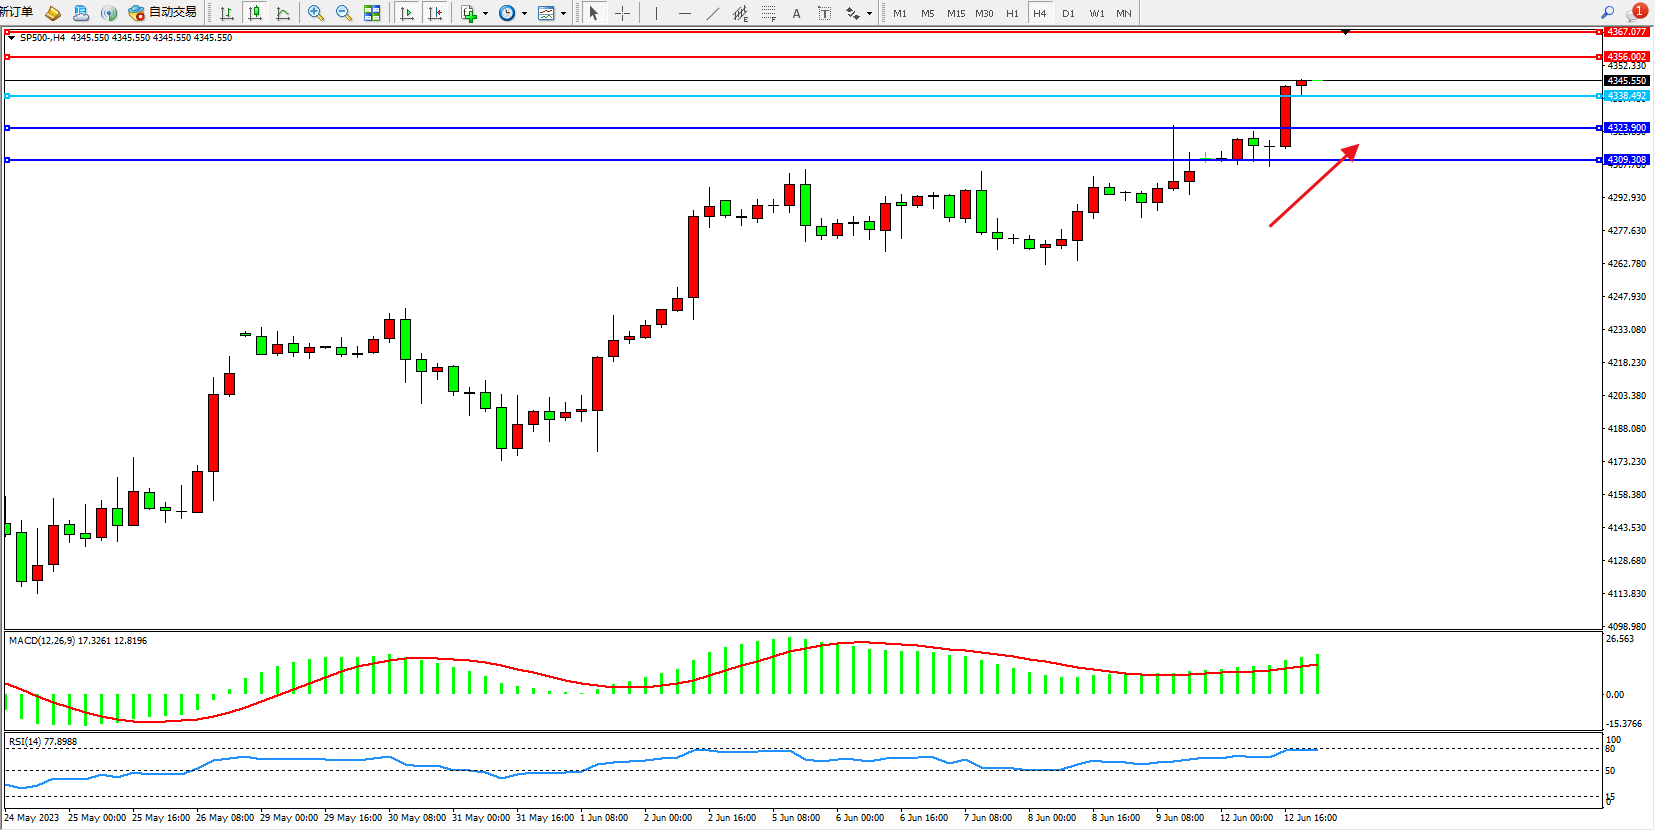
Task: Select the Trendline drawing tool
Action: click(712, 13)
